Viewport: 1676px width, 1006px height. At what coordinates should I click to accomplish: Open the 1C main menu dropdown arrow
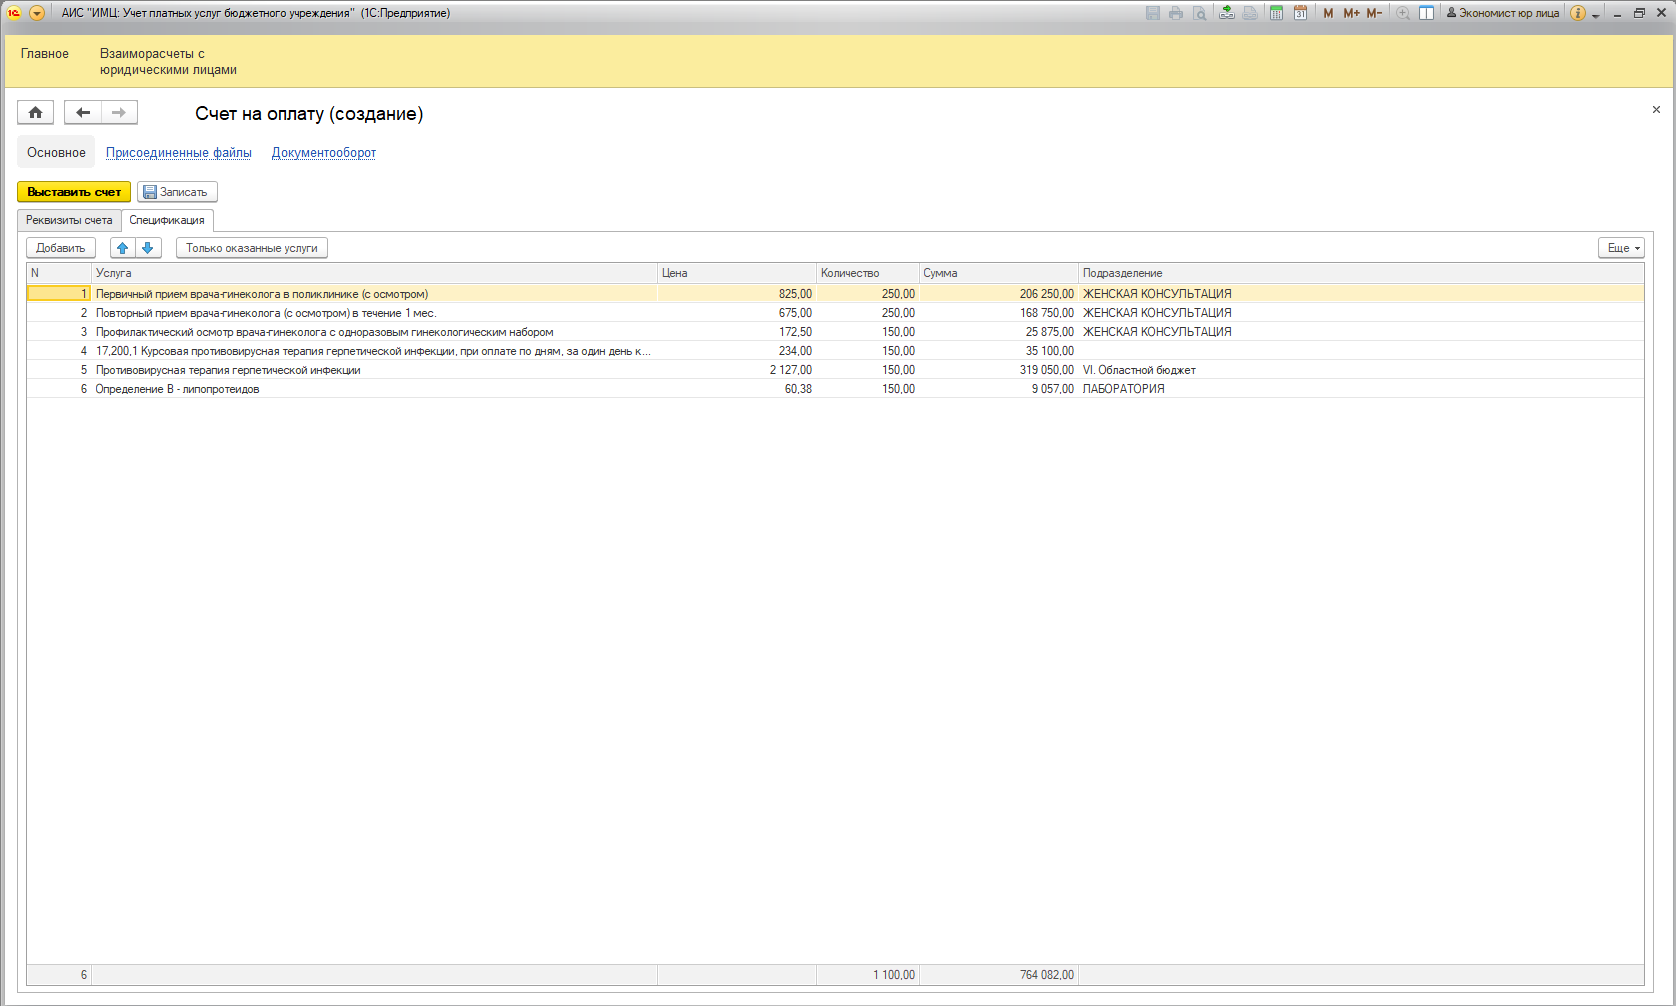click(x=37, y=13)
